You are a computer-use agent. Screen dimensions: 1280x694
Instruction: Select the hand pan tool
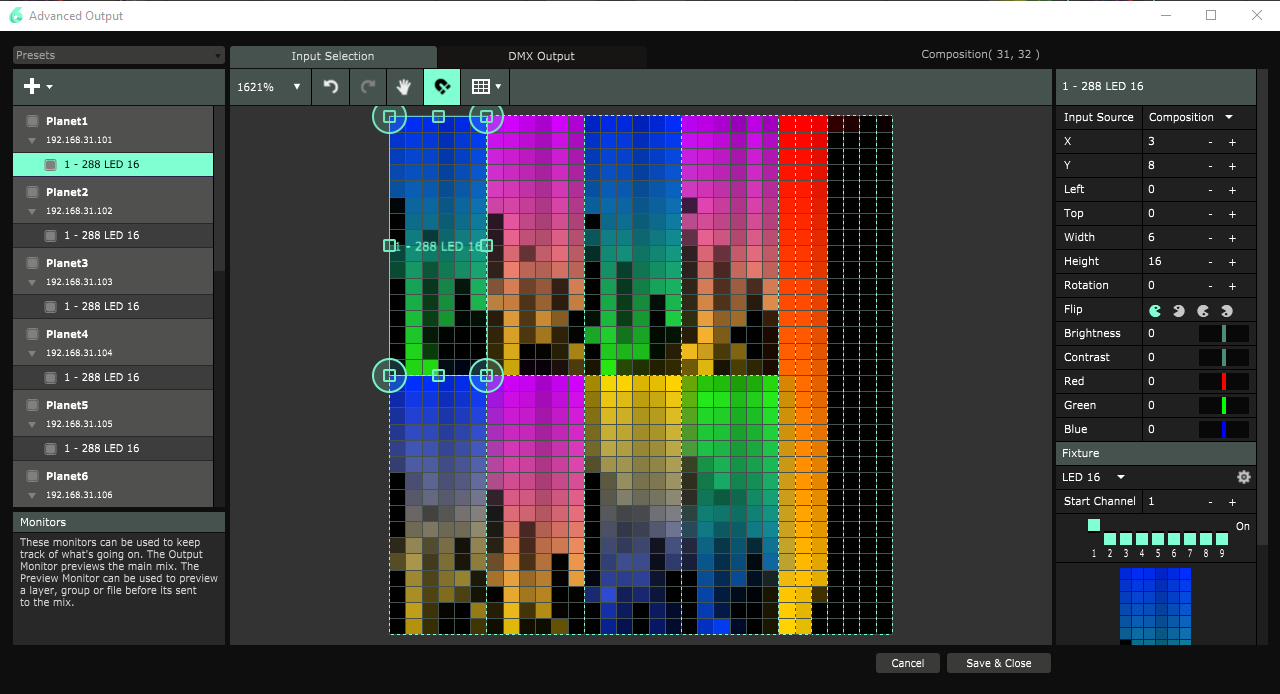pyautogui.click(x=404, y=87)
